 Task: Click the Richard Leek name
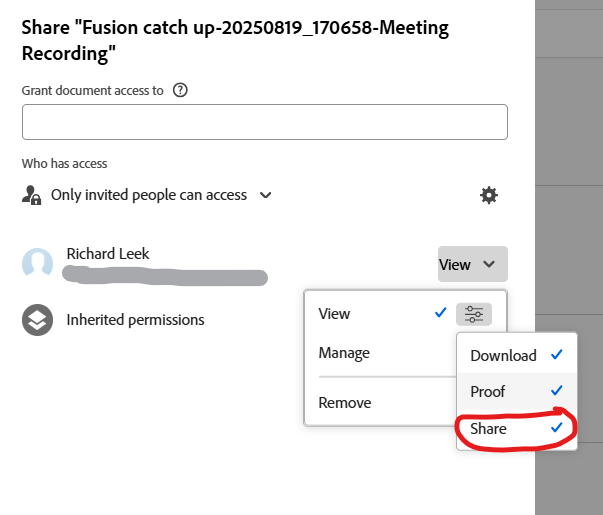click(x=108, y=254)
